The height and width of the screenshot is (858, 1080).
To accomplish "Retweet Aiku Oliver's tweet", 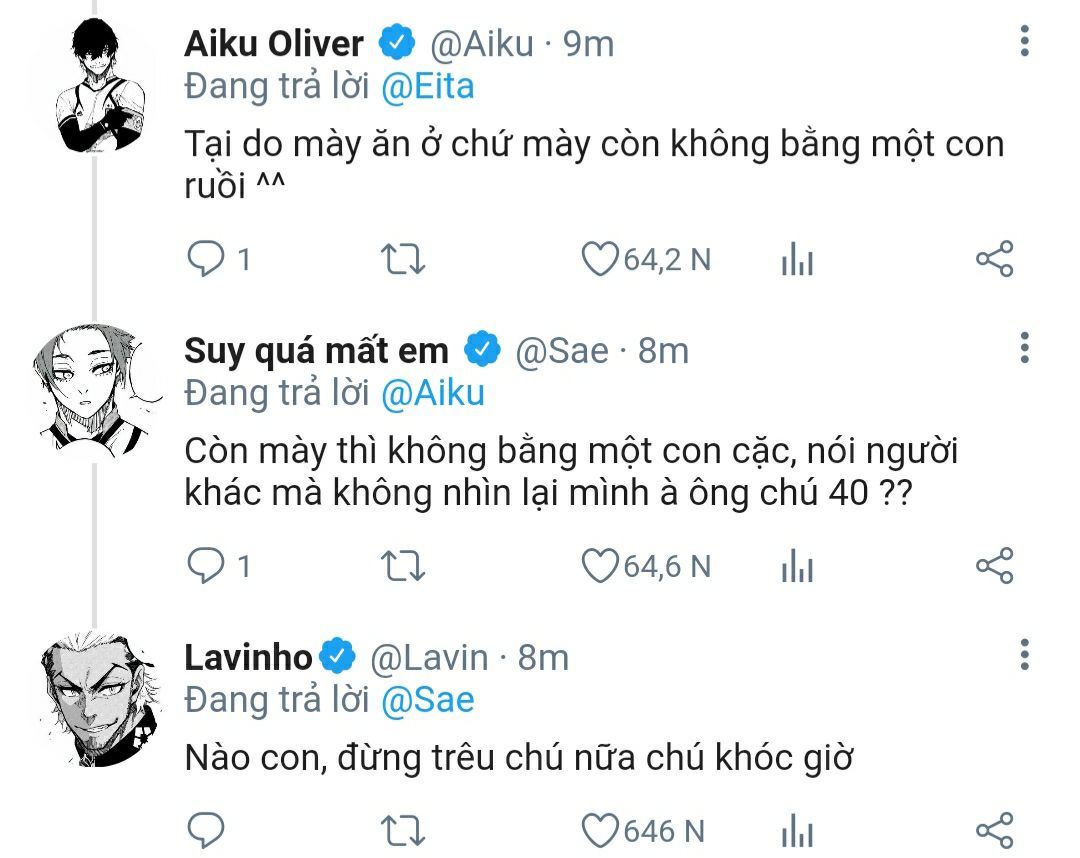I will point(404,260).
